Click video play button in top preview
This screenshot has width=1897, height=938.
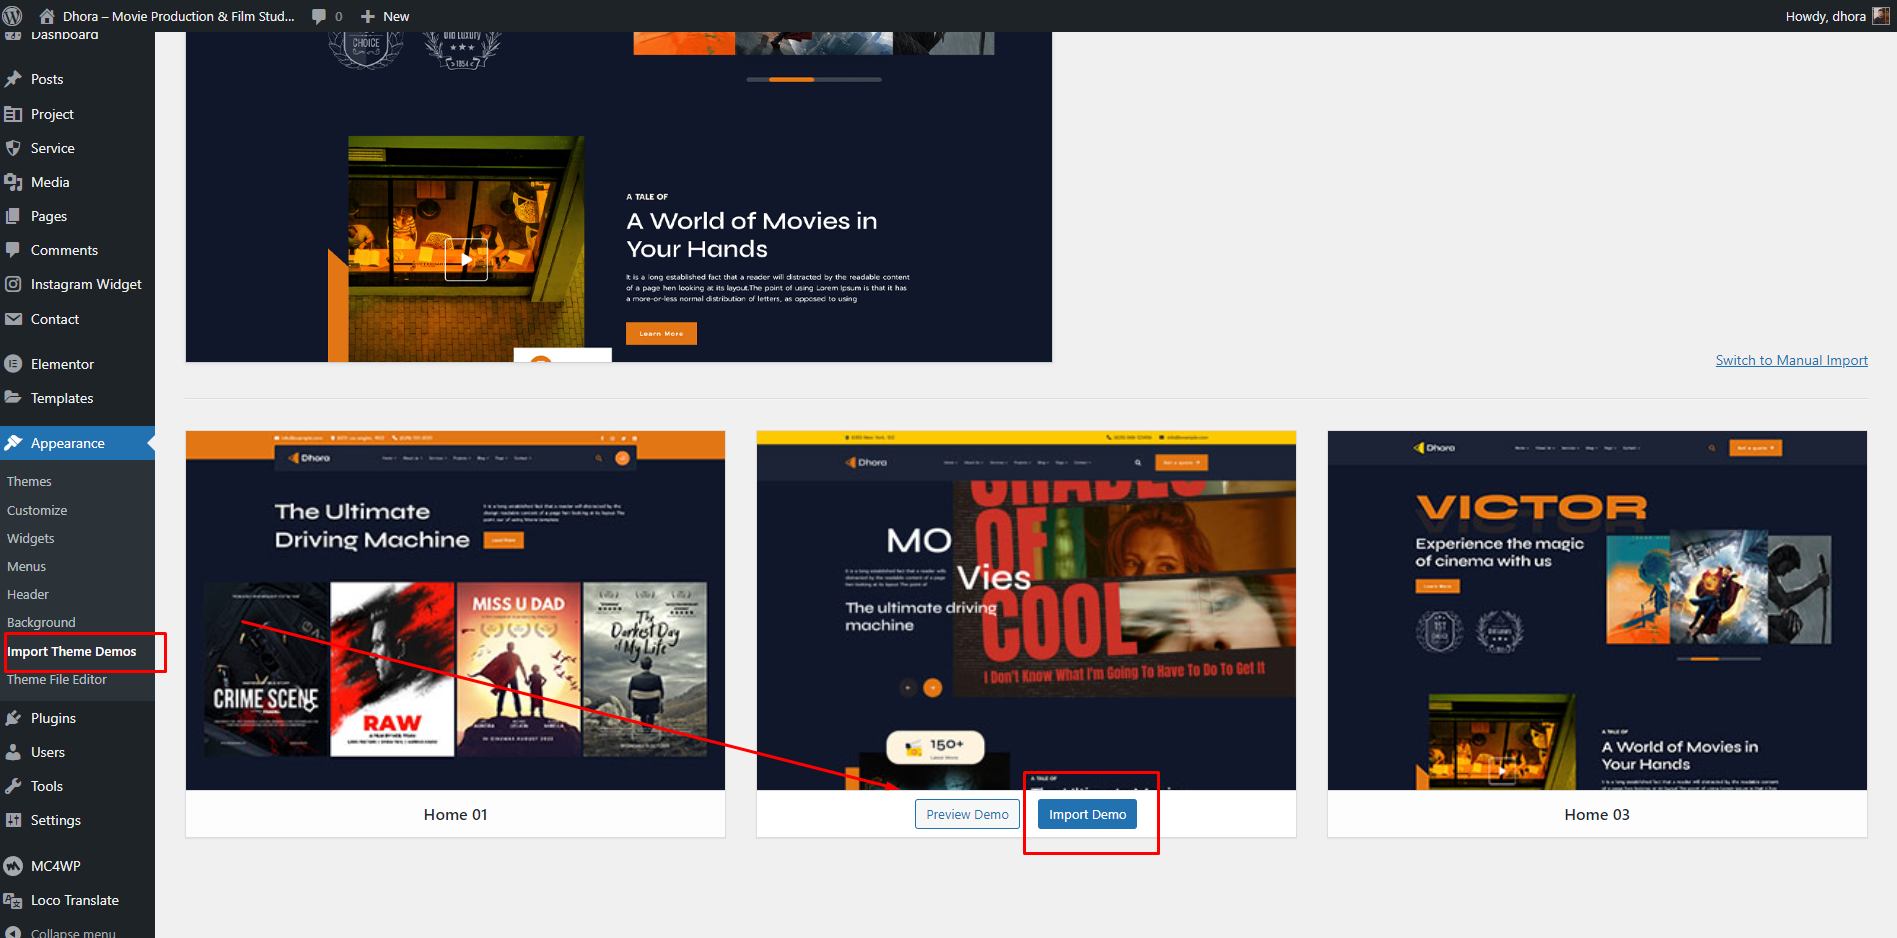click(466, 259)
